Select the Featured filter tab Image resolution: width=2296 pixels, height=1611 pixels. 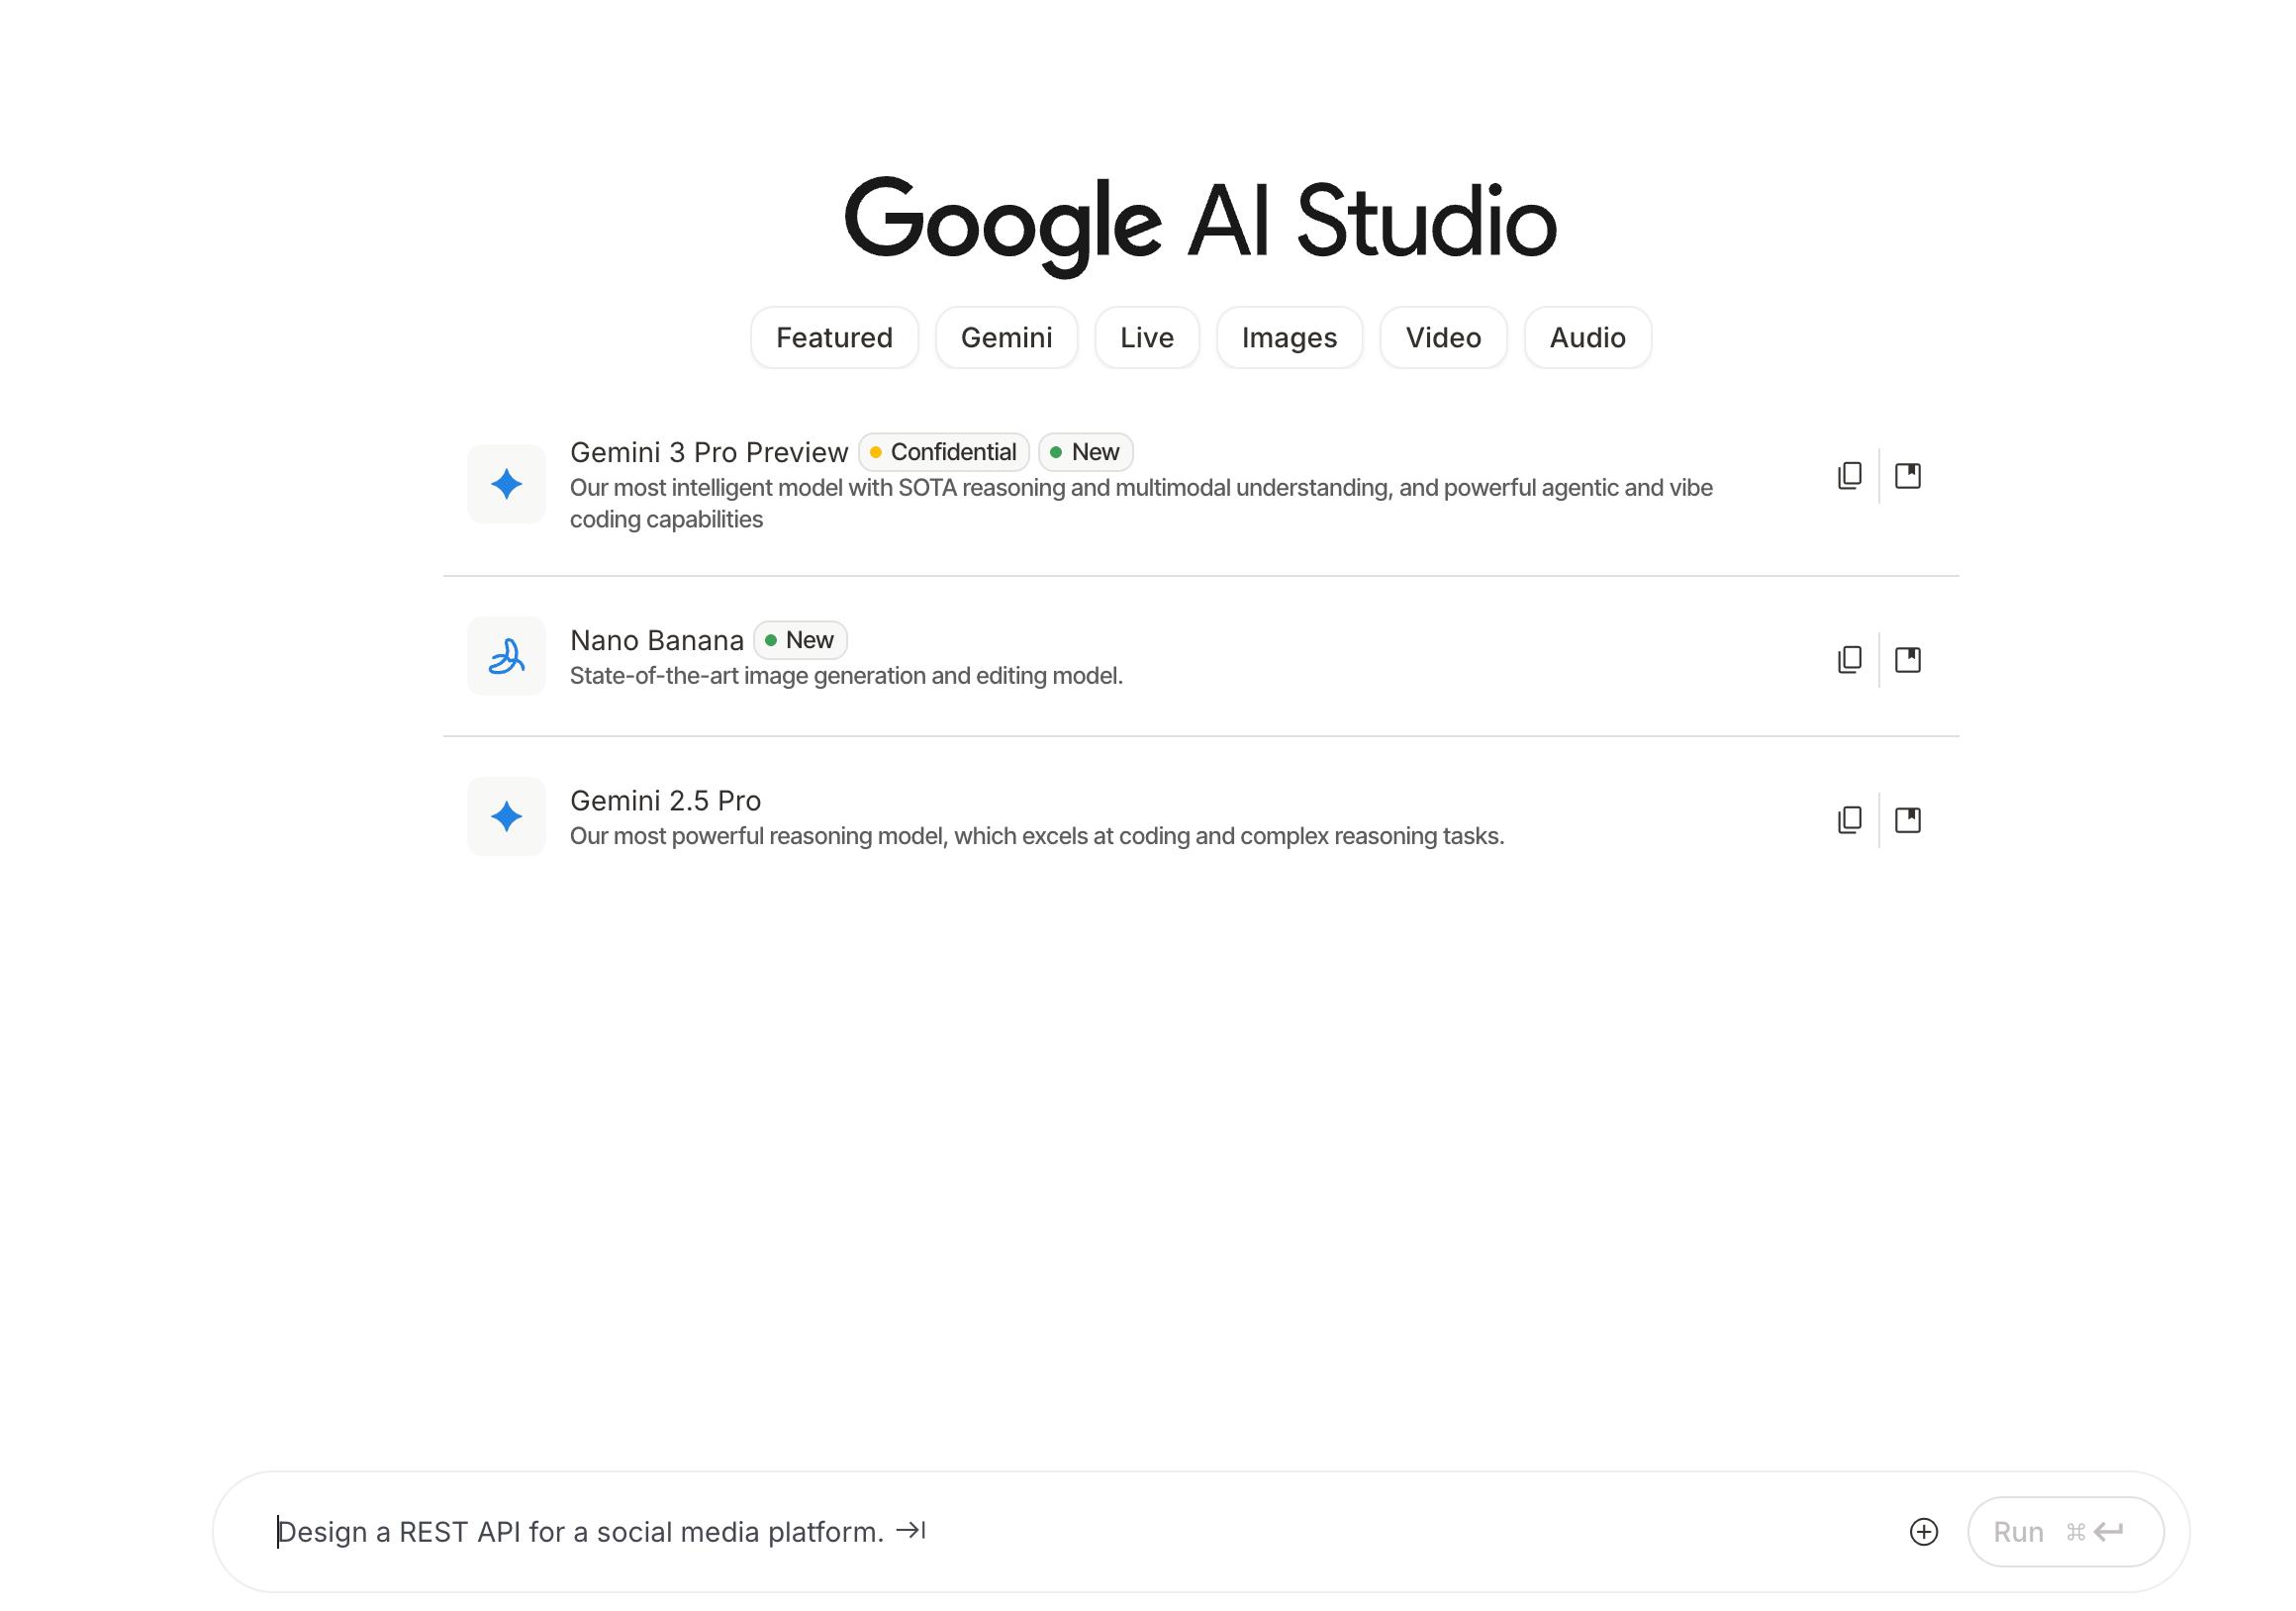[834, 338]
